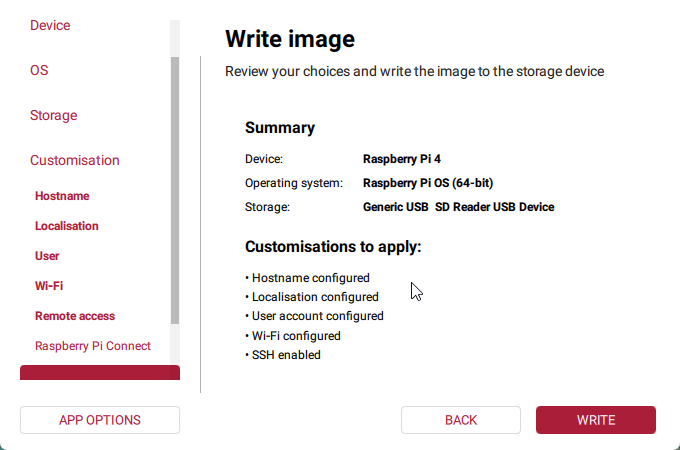Open the Device step in sidebar
Screen dimensions: 680x450
point(50,25)
